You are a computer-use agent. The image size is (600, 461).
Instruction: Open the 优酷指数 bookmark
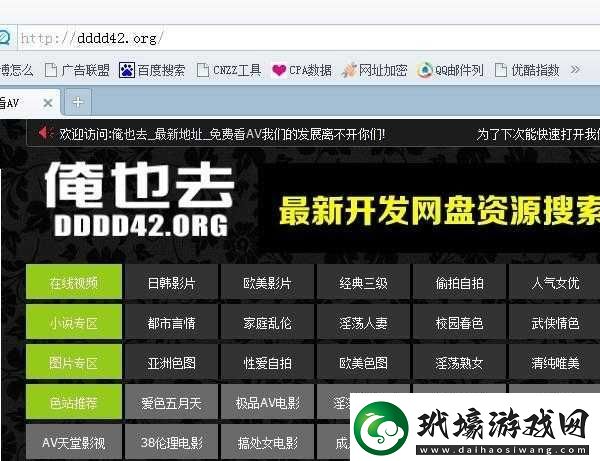tap(527, 70)
